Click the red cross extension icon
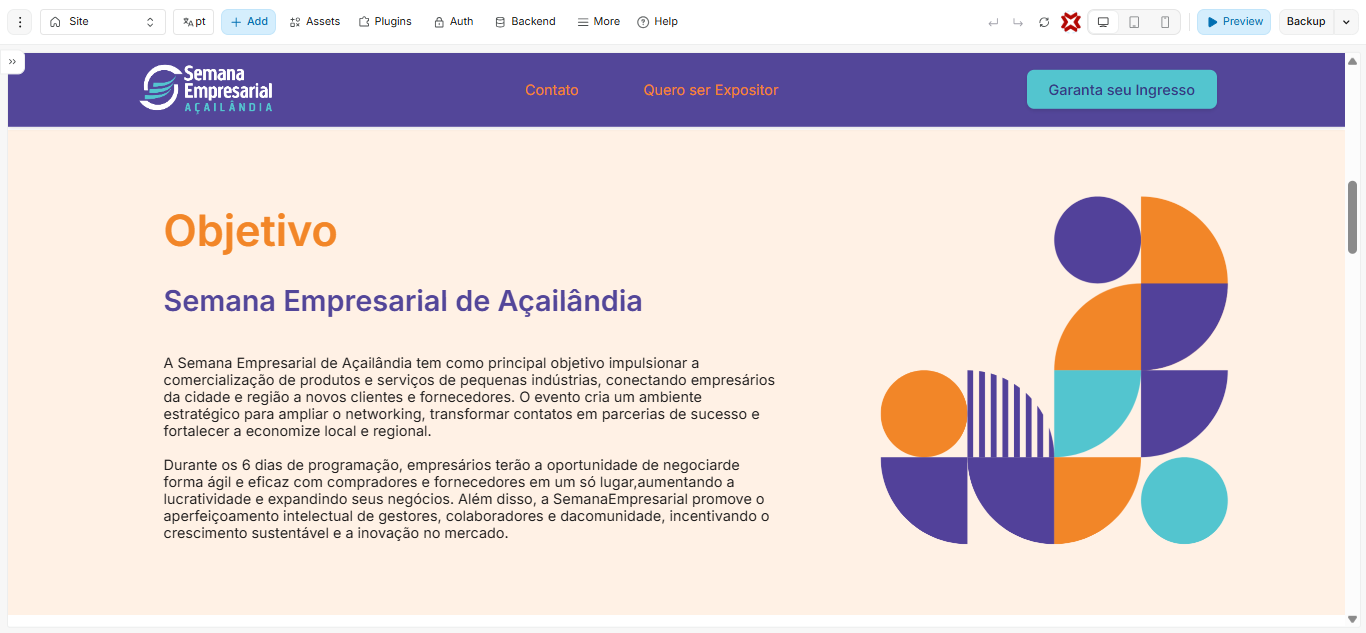Screen dimensions: 1366x633 point(1071,22)
